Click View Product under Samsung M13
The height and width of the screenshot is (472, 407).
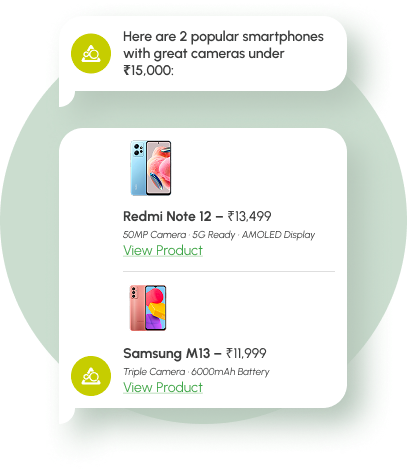coord(163,388)
